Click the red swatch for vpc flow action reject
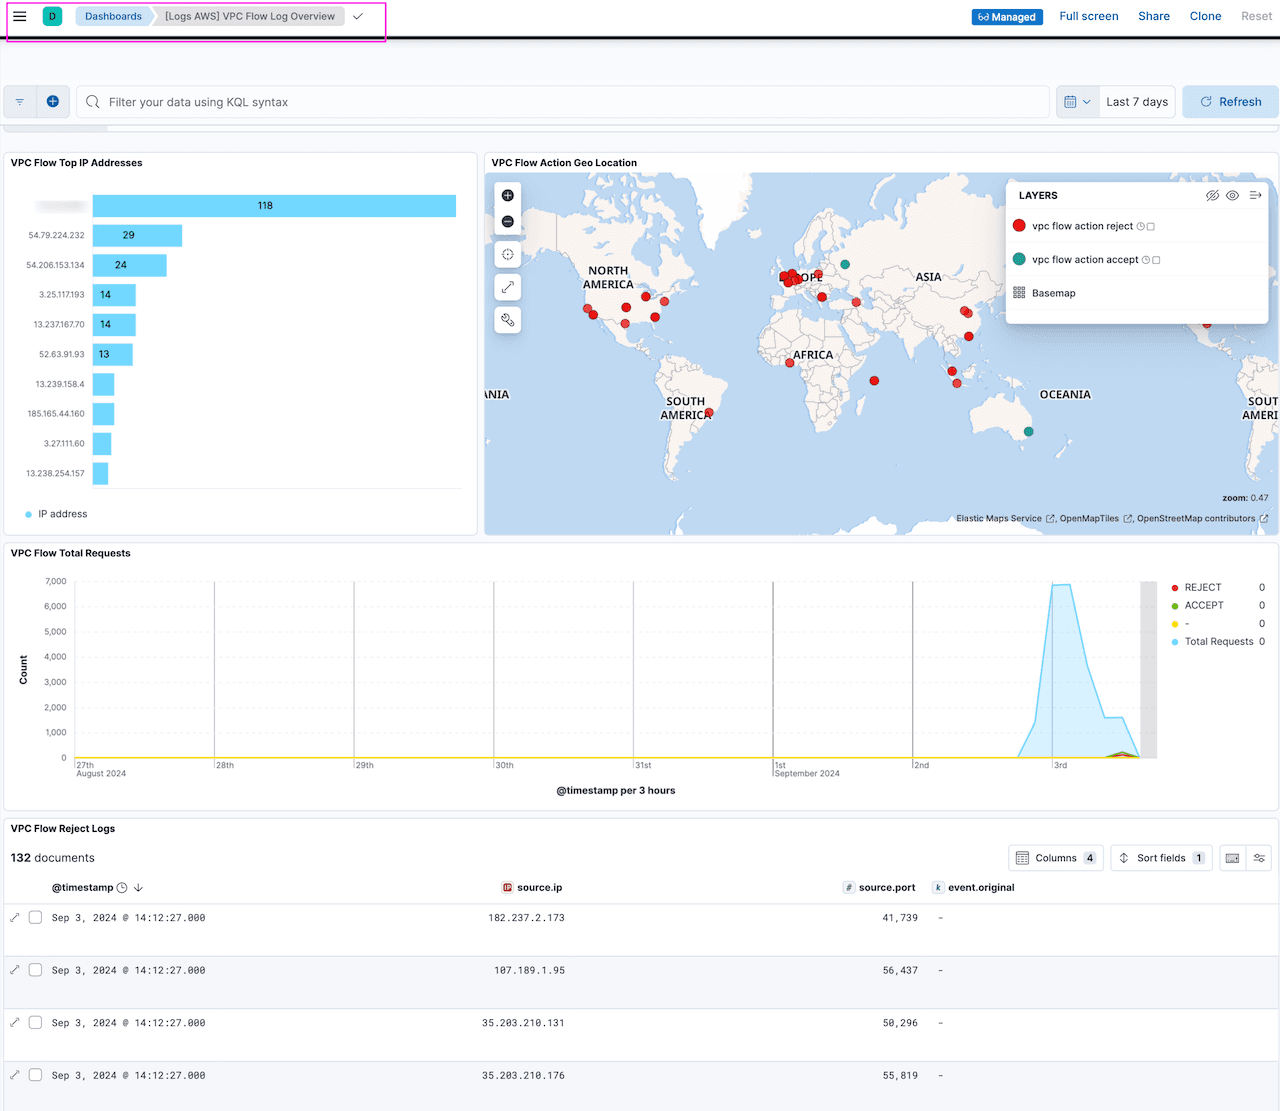 point(1019,226)
